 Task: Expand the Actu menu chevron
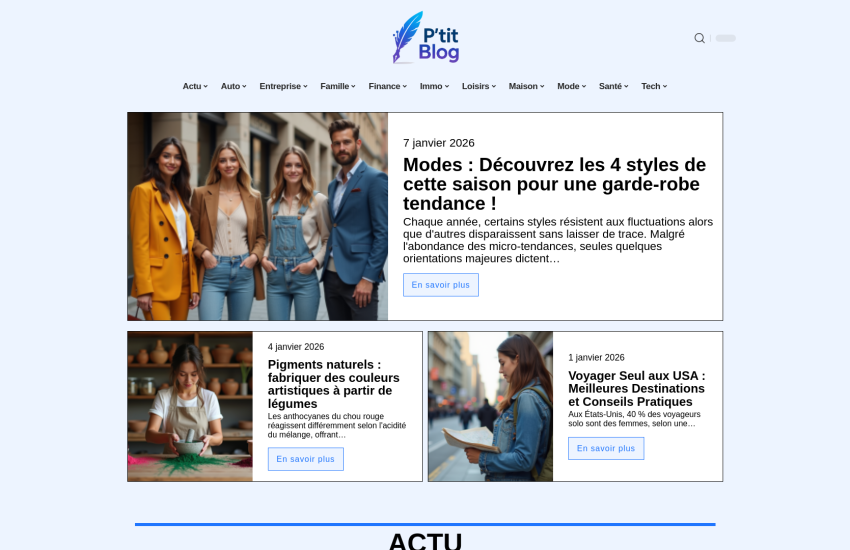click(x=205, y=86)
